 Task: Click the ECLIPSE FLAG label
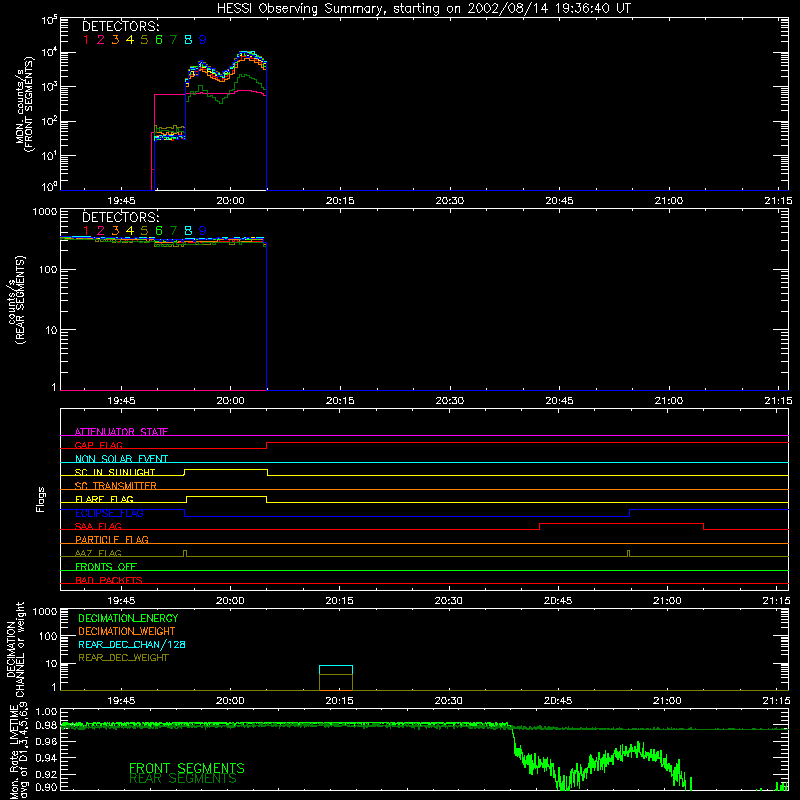tap(109, 513)
